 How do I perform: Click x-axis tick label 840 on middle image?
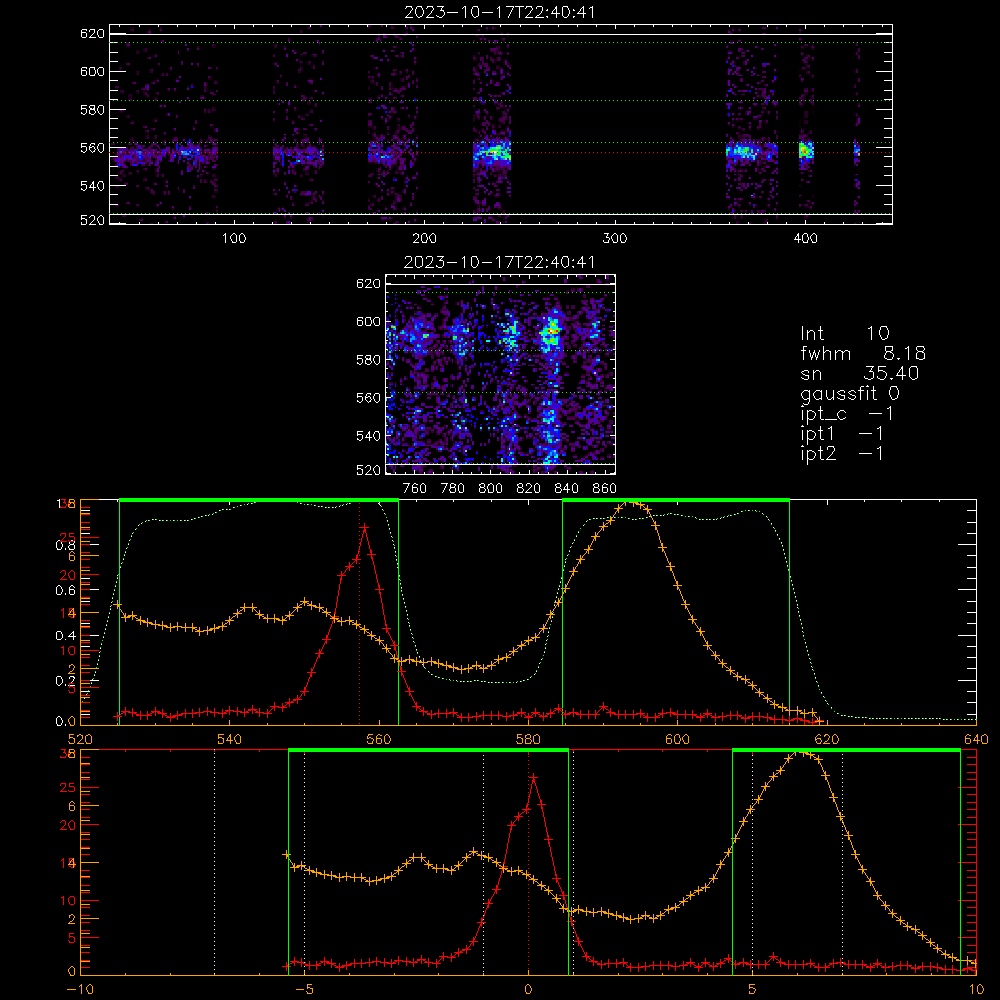[x=566, y=489]
